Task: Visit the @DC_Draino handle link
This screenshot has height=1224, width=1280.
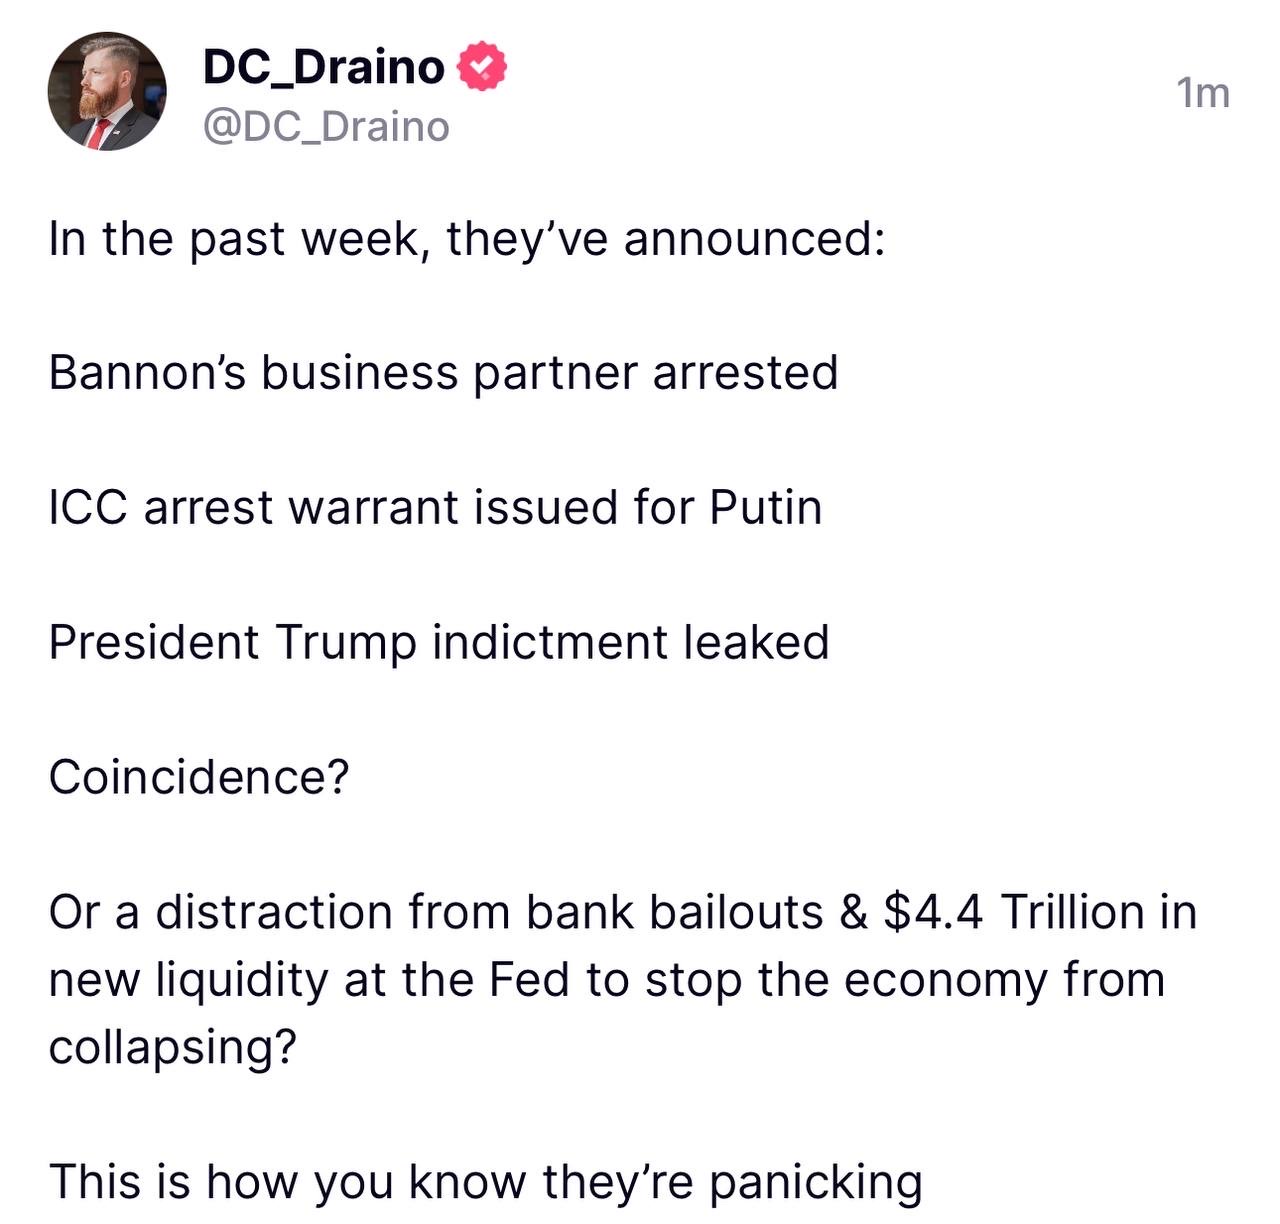Action: click(326, 127)
